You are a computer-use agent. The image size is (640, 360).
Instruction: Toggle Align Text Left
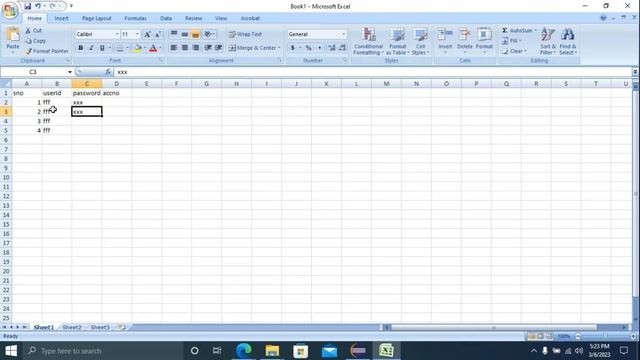(174, 48)
